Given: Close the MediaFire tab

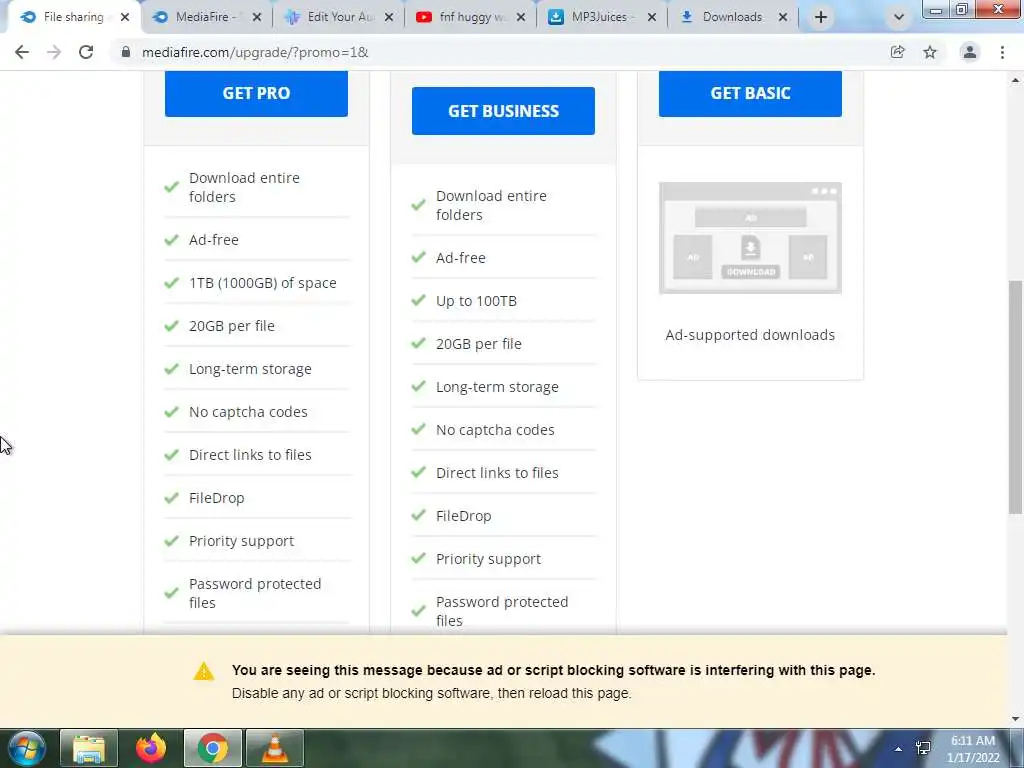Looking at the screenshot, I should [x=257, y=18].
